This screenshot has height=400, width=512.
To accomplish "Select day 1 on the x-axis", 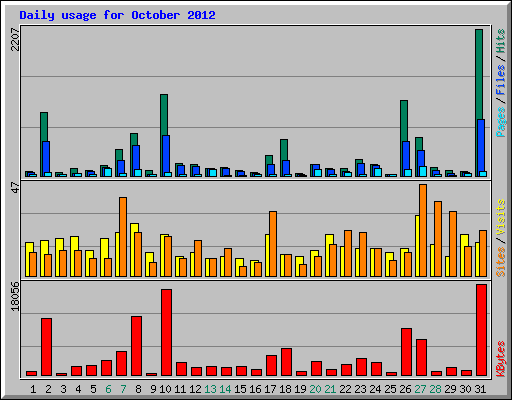I will pyautogui.click(x=33, y=389).
